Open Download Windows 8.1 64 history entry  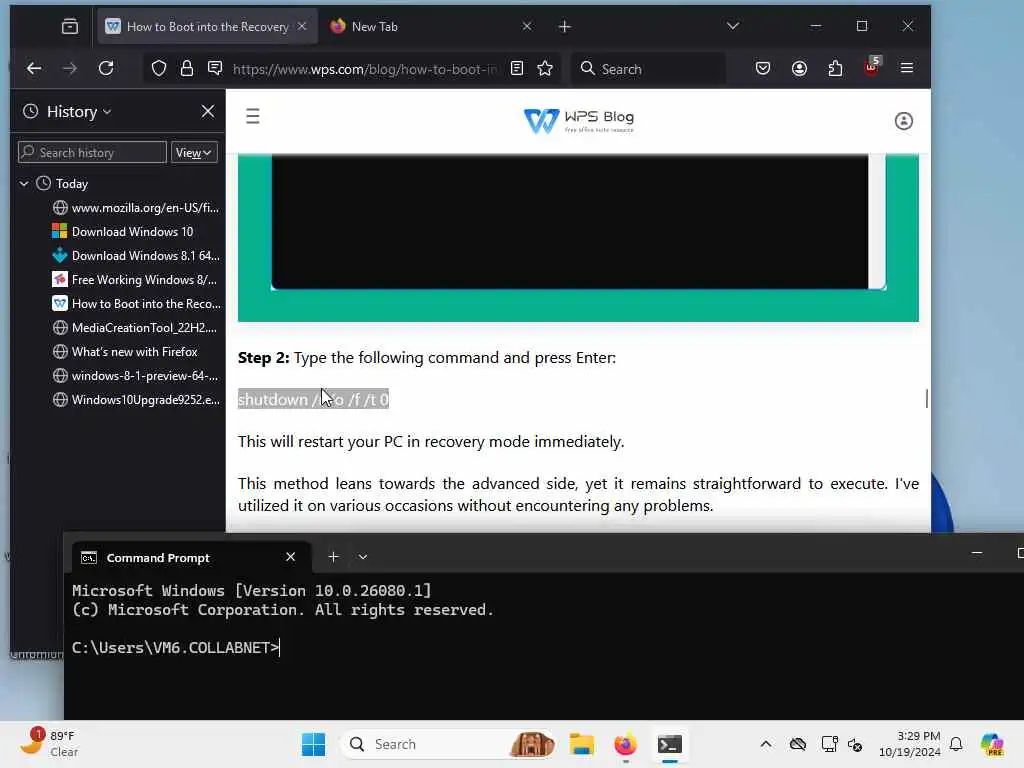[x=136, y=256]
